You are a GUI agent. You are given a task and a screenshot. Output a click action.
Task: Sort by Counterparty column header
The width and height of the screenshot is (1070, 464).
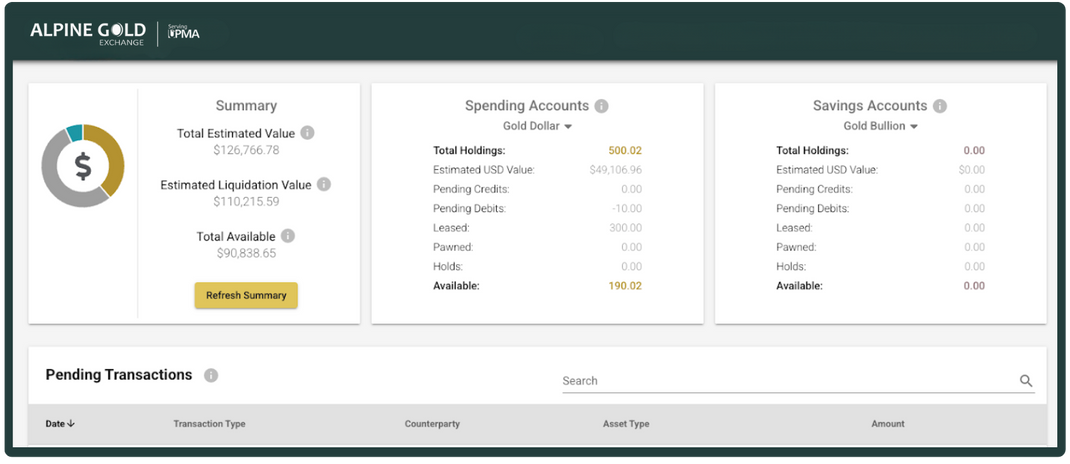click(x=432, y=424)
